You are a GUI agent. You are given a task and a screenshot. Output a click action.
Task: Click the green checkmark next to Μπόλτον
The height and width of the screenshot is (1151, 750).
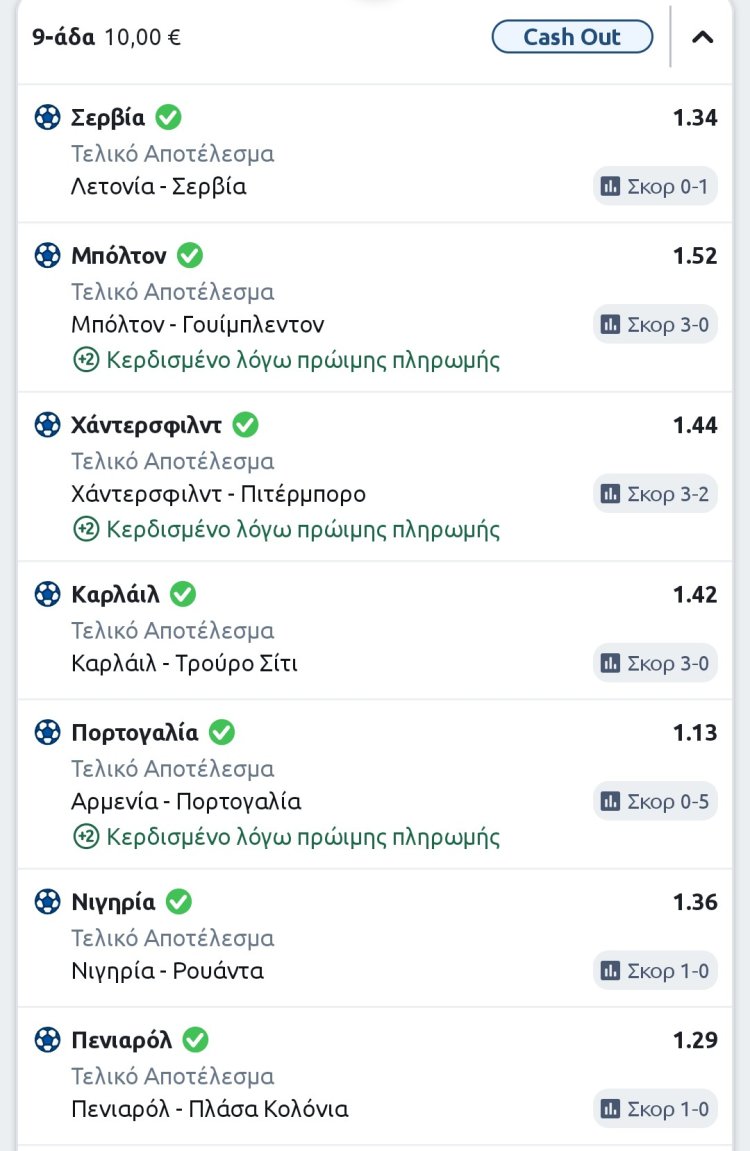tap(190, 256)
